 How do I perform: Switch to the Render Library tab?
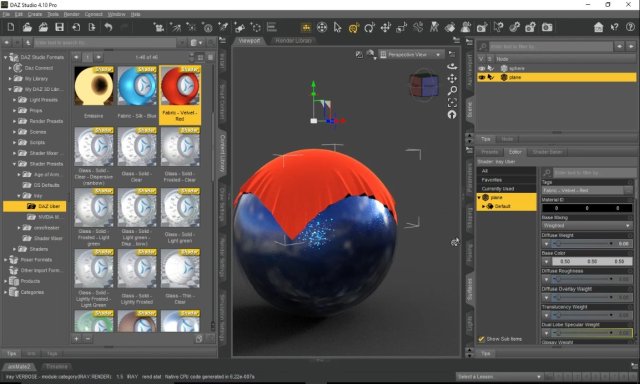tap(293, 40)
